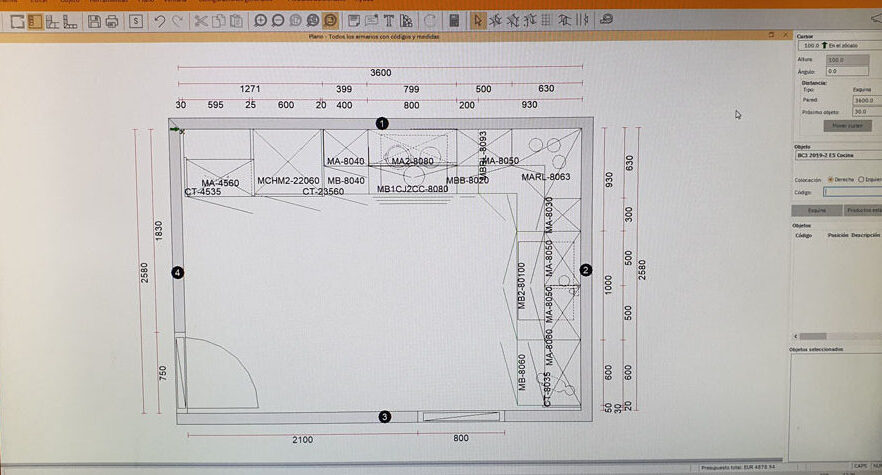Print the plan using printer icon
882x475 pixels.
click(111, 21)
